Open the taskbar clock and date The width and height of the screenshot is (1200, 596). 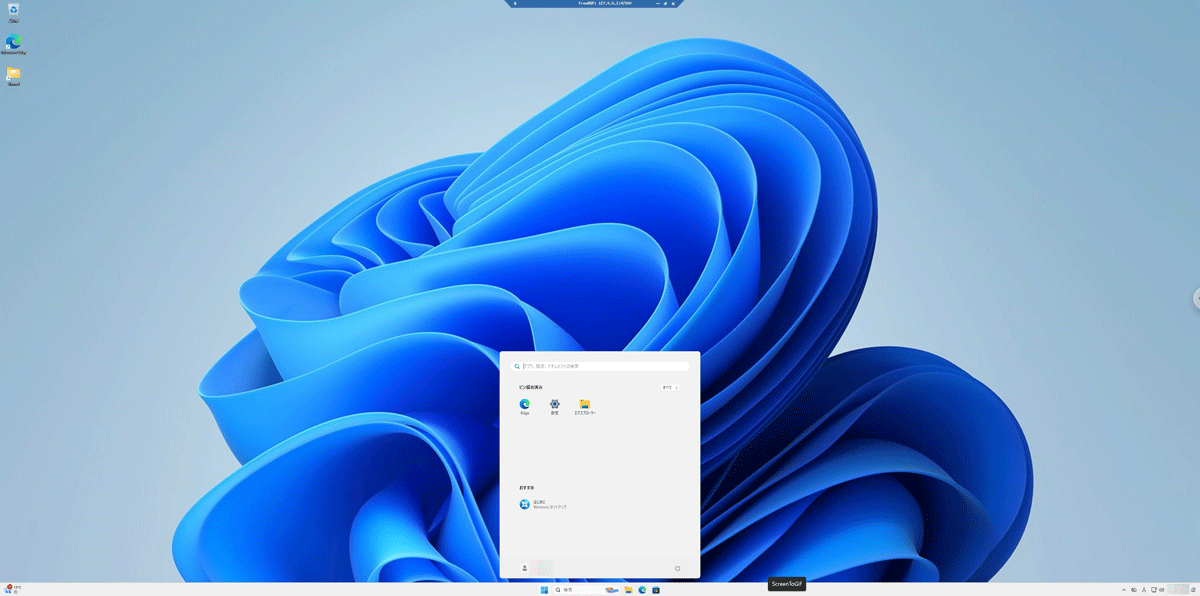pyautogui.click(x=1177, y=590)
